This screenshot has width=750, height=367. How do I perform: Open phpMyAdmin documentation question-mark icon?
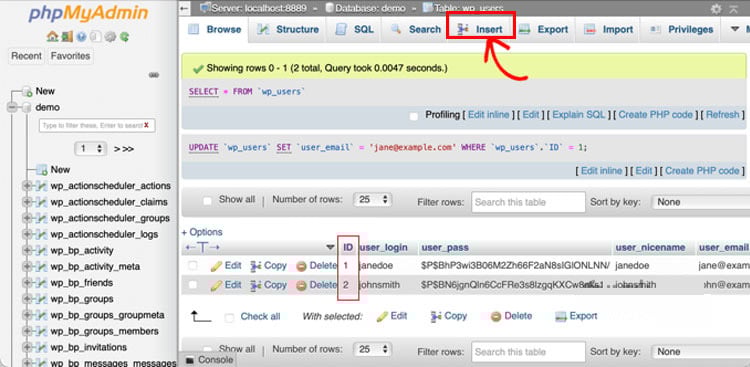(x=81, y=36)
